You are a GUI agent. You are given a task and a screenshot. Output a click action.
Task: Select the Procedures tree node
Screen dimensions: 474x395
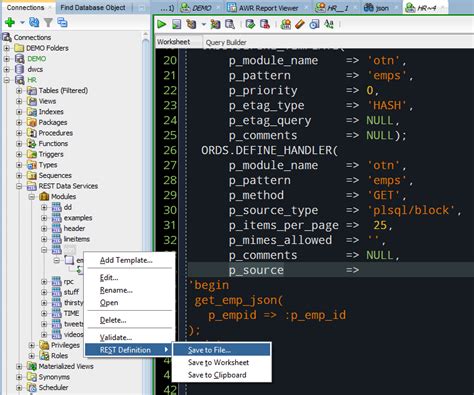pyautogui.click(x=56, y=133)
